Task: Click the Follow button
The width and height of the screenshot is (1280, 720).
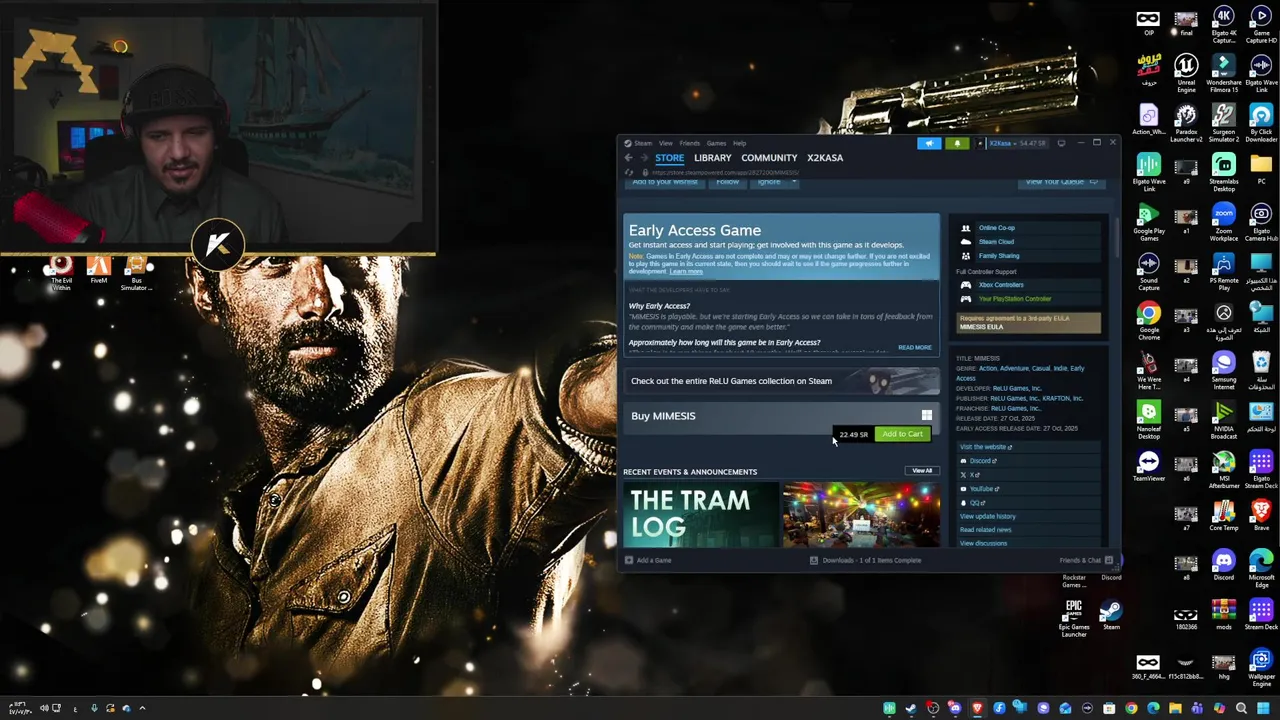Action: pos(727,182)
